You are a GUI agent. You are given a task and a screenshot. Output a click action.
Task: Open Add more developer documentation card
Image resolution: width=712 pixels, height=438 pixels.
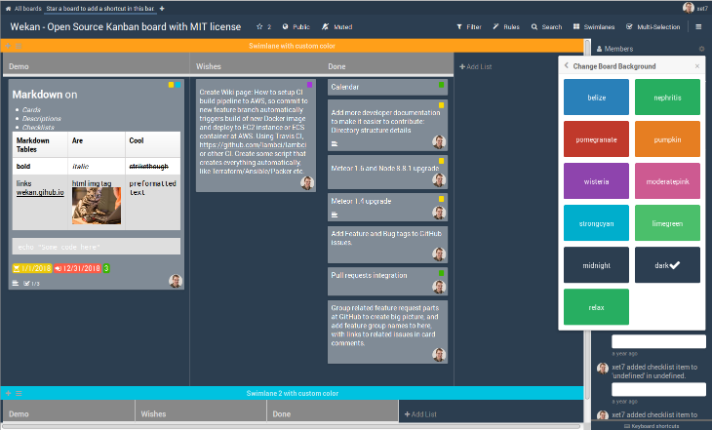pyautogui.click(x=387, y=125)
